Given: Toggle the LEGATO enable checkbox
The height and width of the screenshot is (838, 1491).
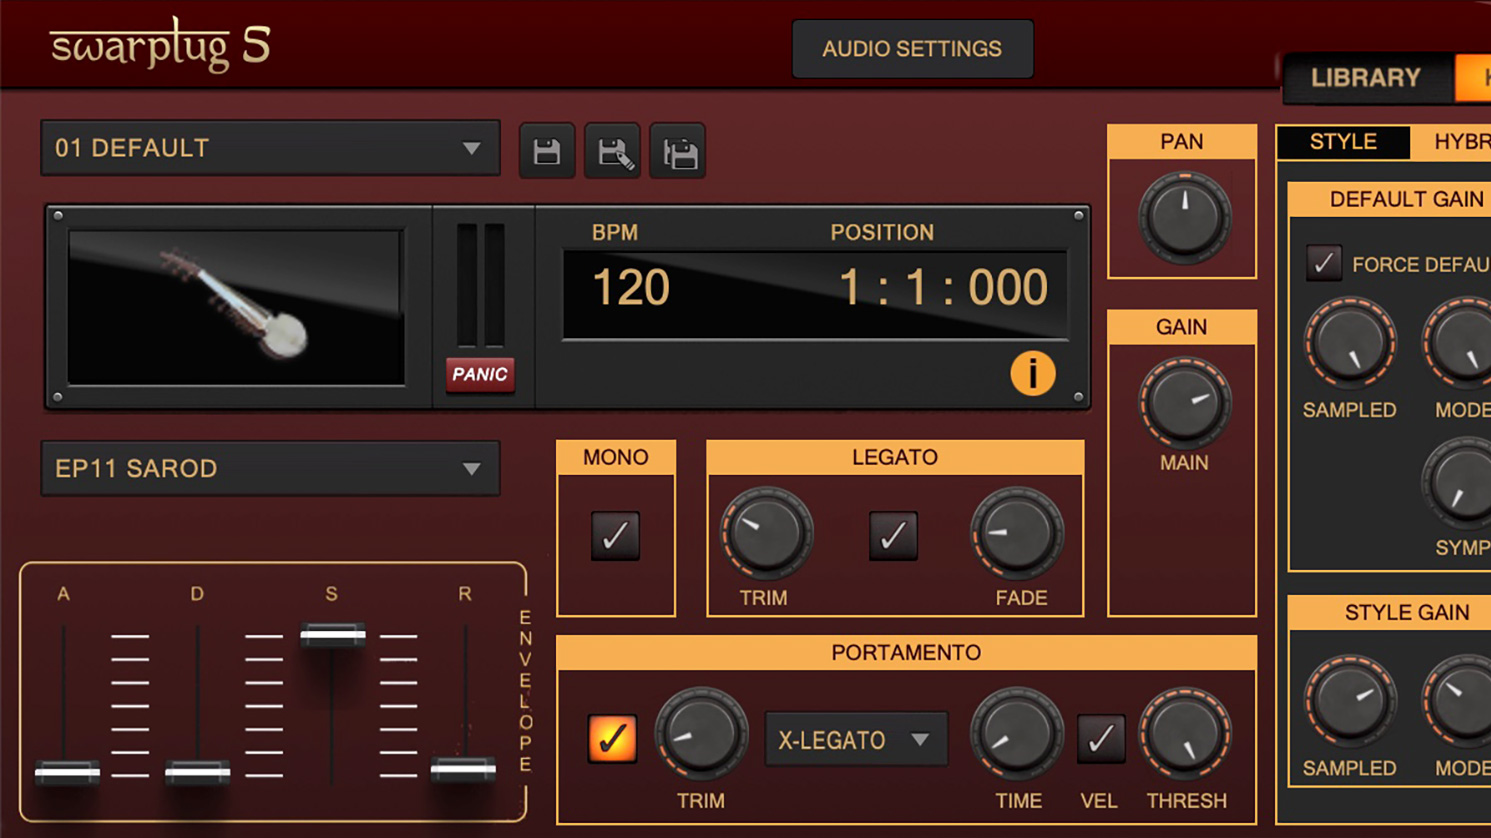Looking at the screenshot, I should (x=893, y=536).
